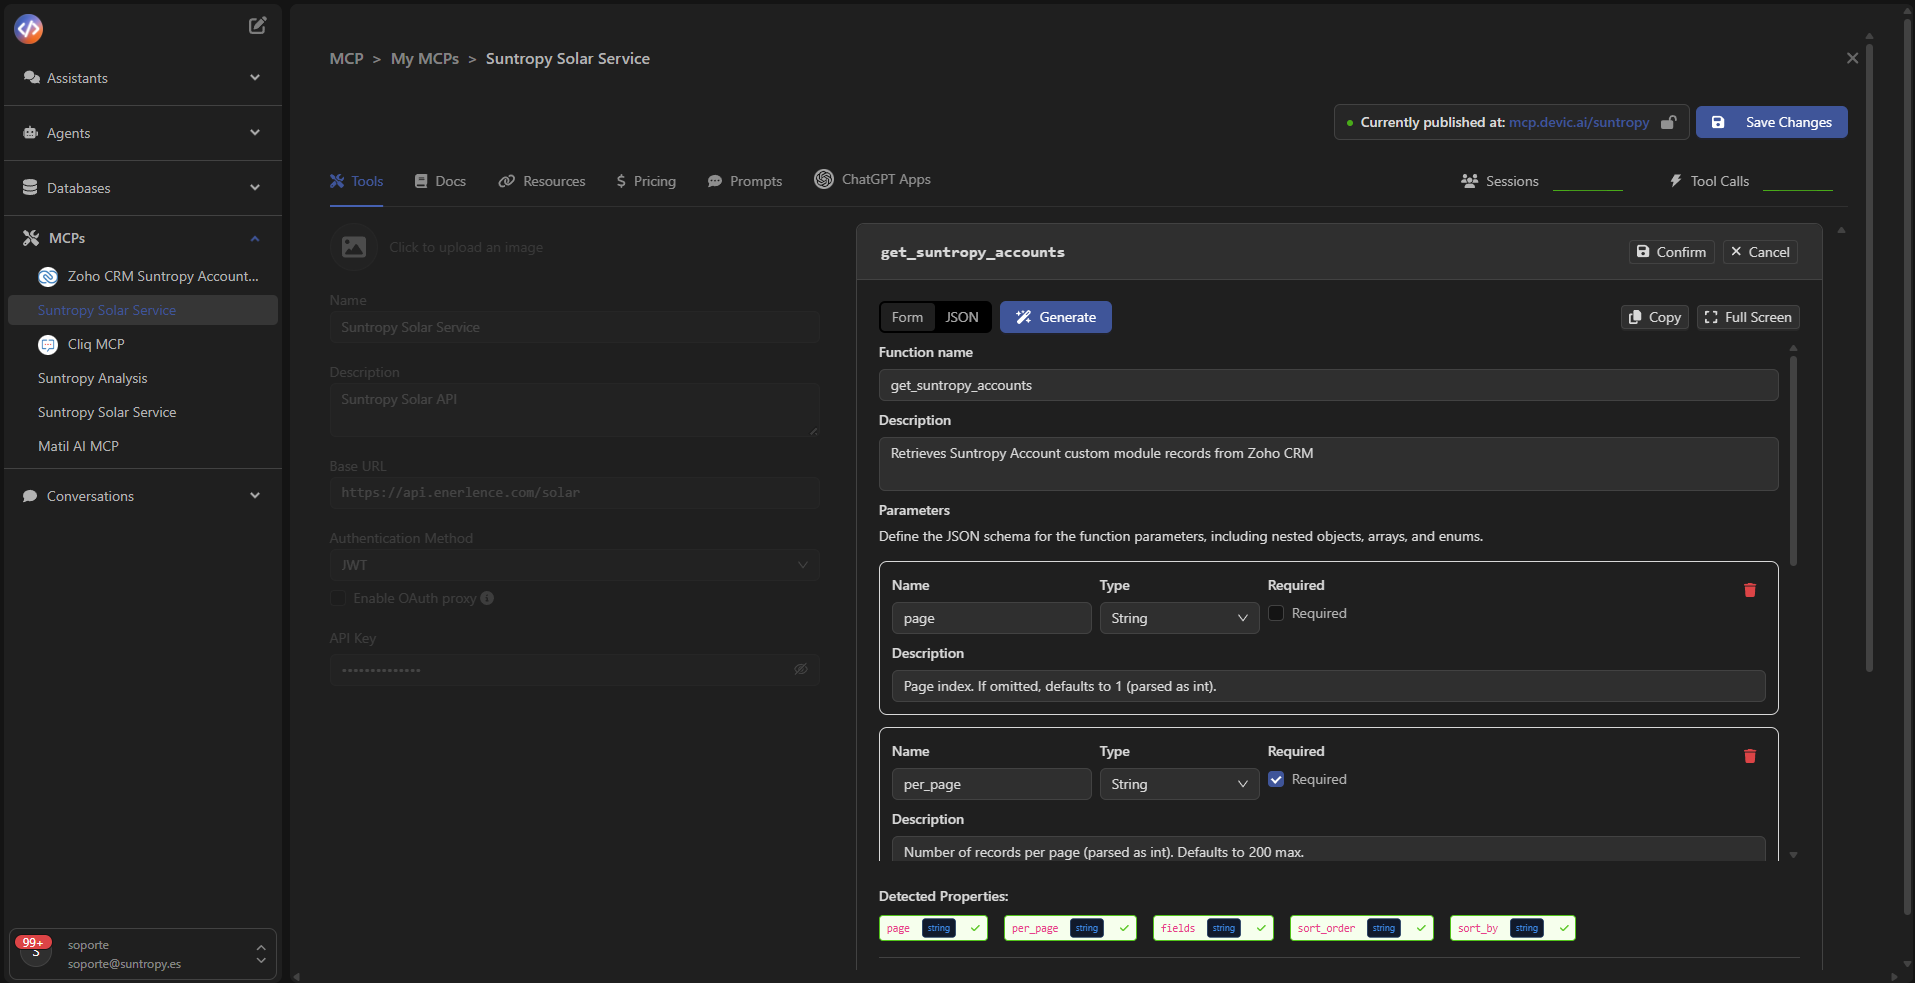Click the unlock icon beside published URL
The height and width of the screenshot is (983, 1915).
(1668, 122)
